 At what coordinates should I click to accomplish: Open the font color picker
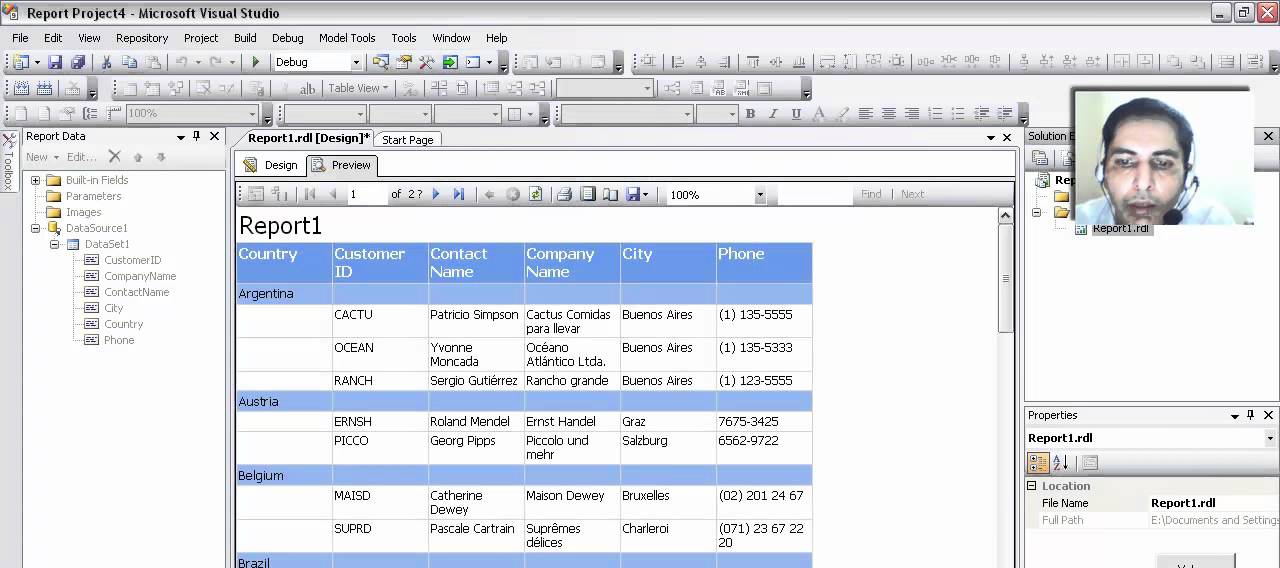click(820, 114)
